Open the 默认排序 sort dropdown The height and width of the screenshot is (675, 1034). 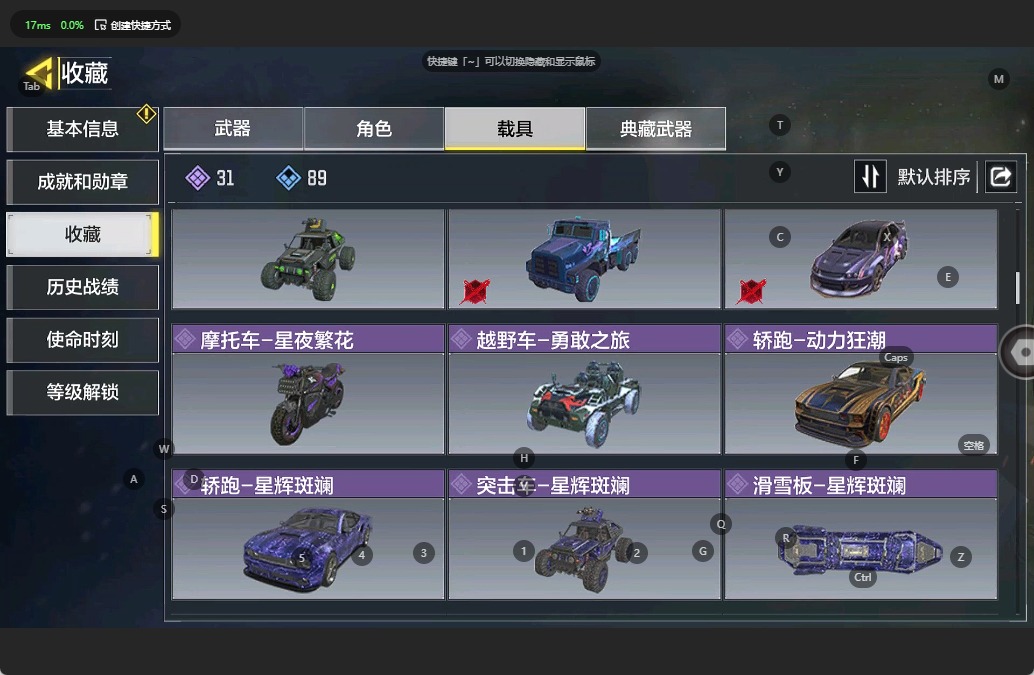click(933, 177)
